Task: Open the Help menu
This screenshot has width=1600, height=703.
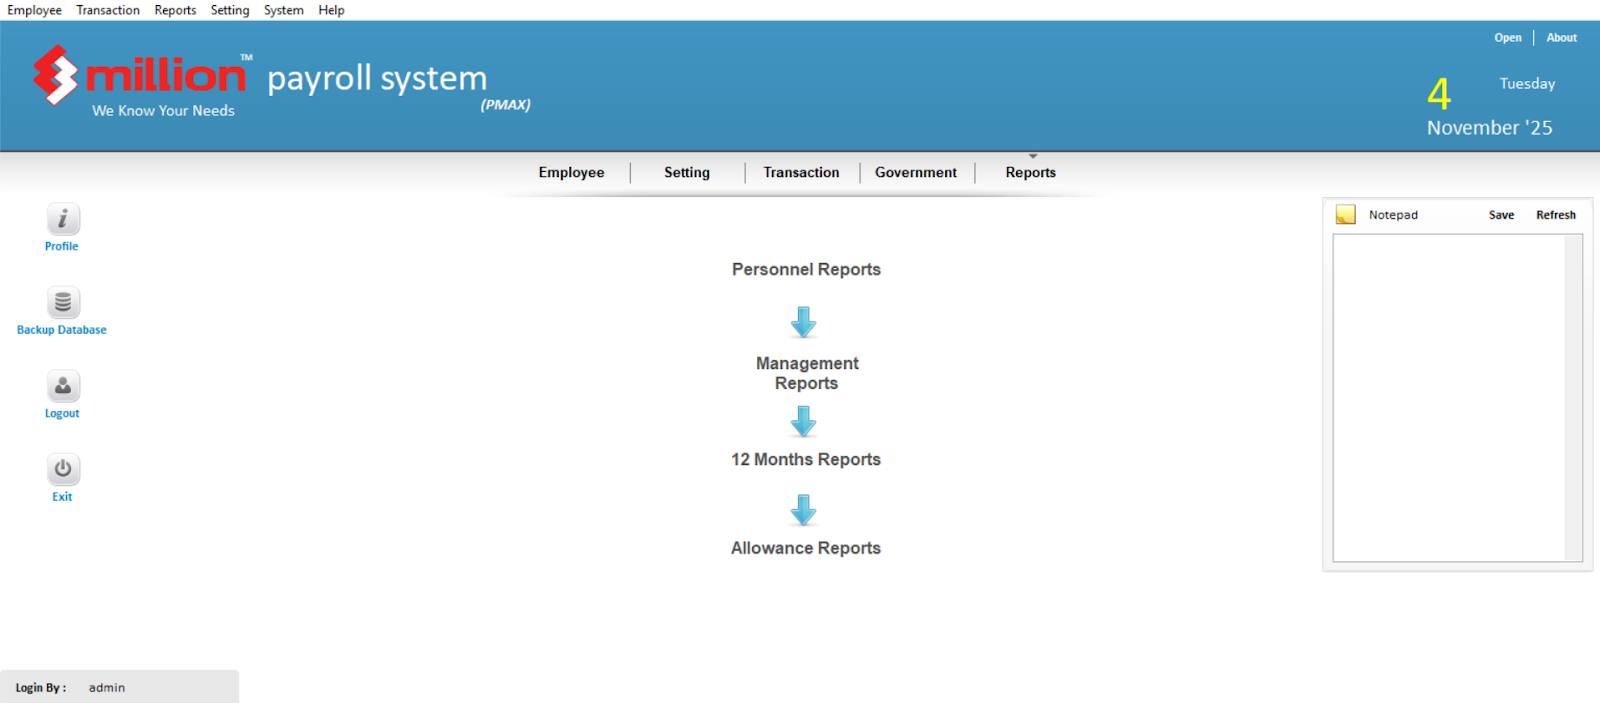Action: [x=331, y=10]
